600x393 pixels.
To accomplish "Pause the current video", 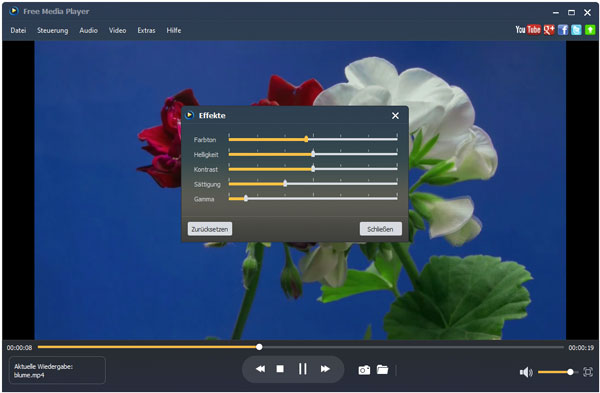I will tap(303, 369).
